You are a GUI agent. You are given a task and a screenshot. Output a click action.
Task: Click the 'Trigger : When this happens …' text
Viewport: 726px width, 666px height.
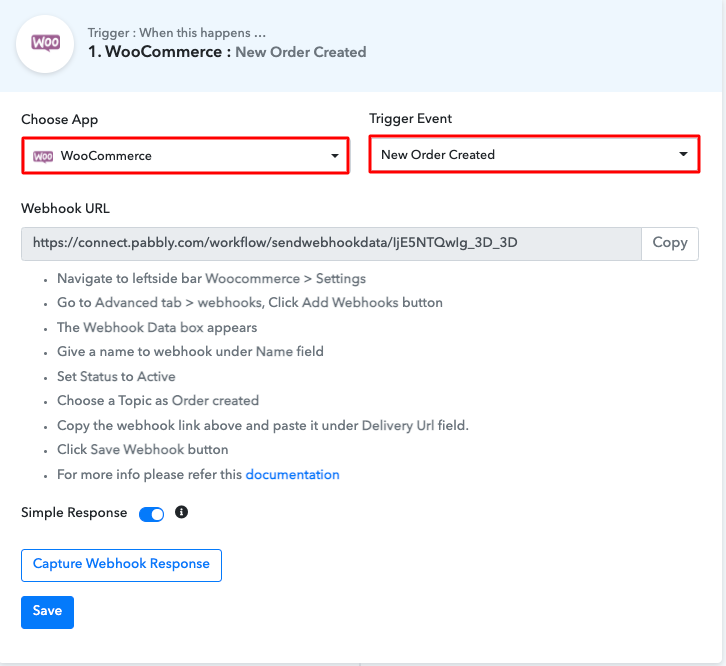(x=177, y=32)
